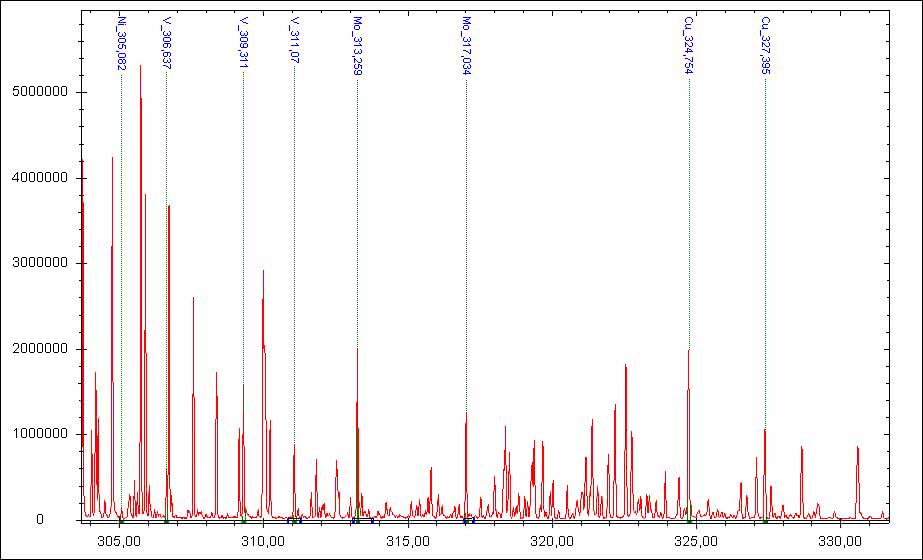Click the 330,00 x-axis tick label
The image size is (923, 560).
point(838,541)
